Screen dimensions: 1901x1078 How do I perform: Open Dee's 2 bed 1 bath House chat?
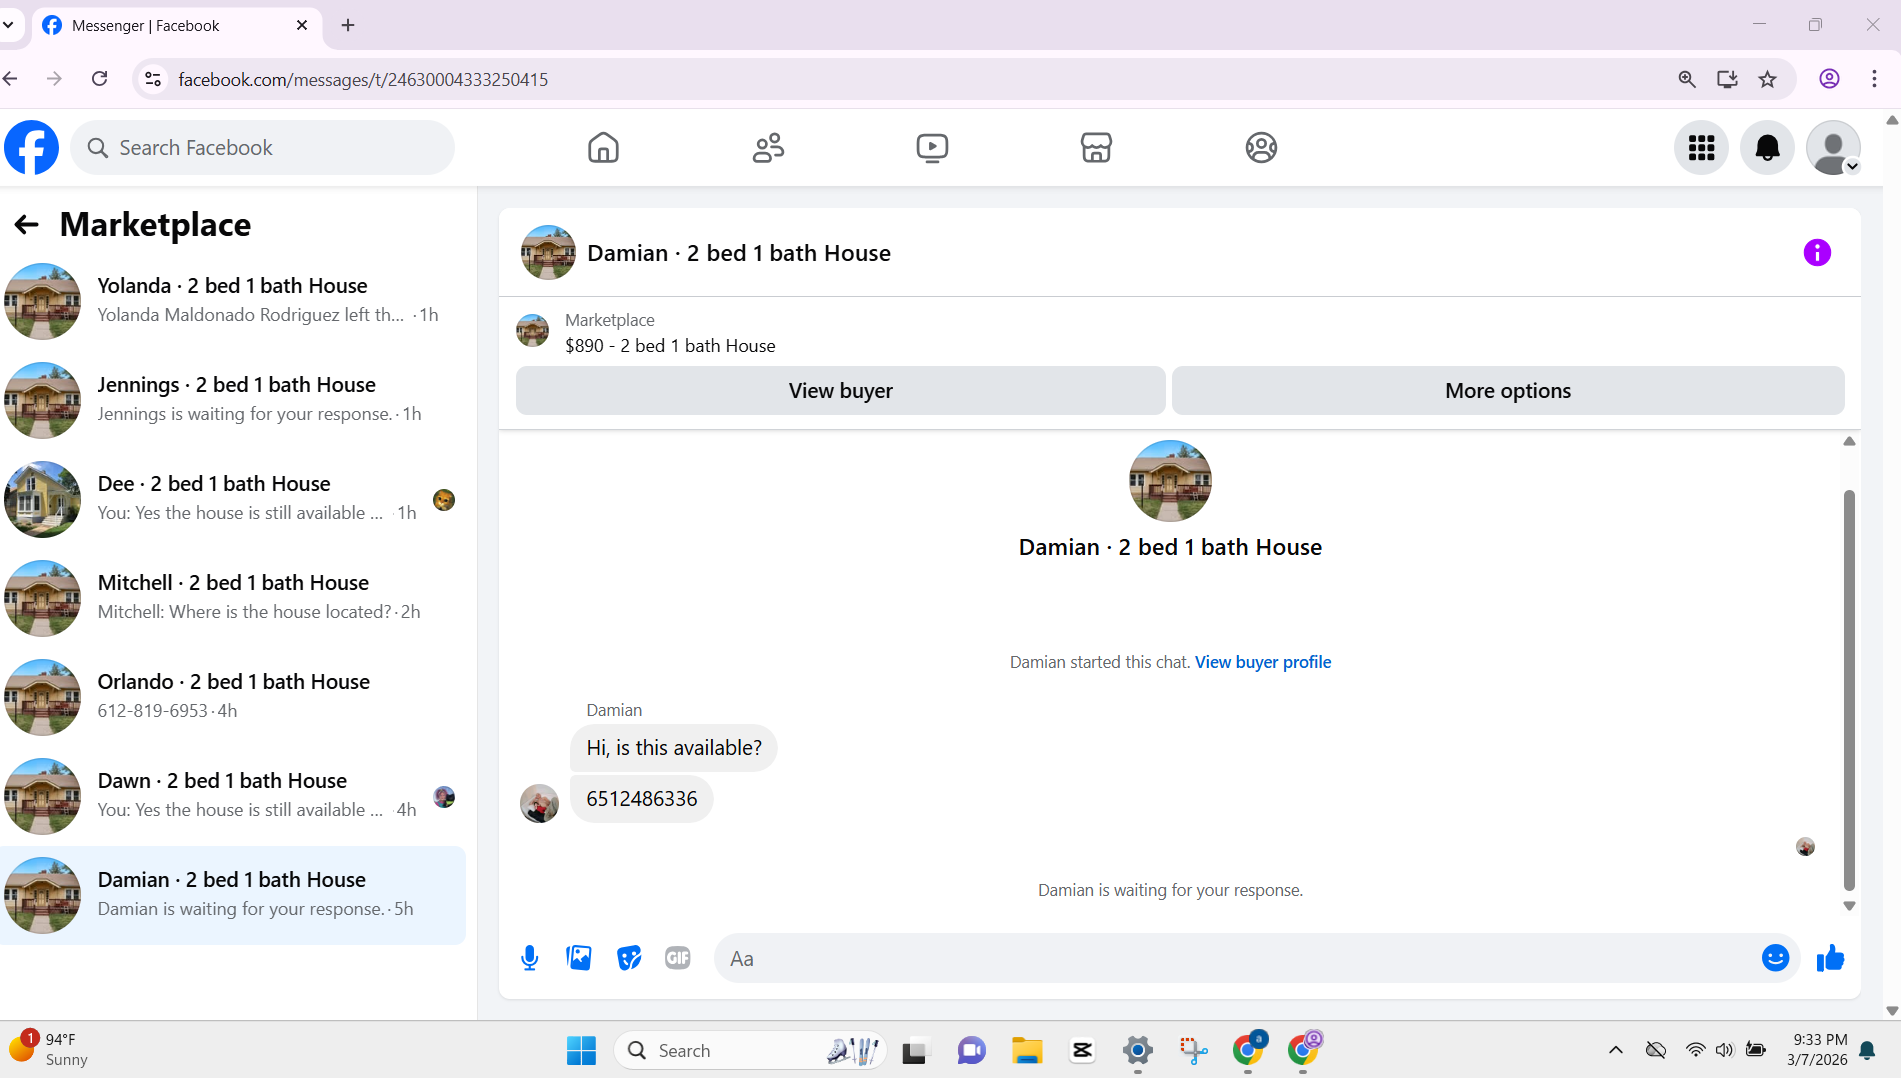[x=233, y=499]
